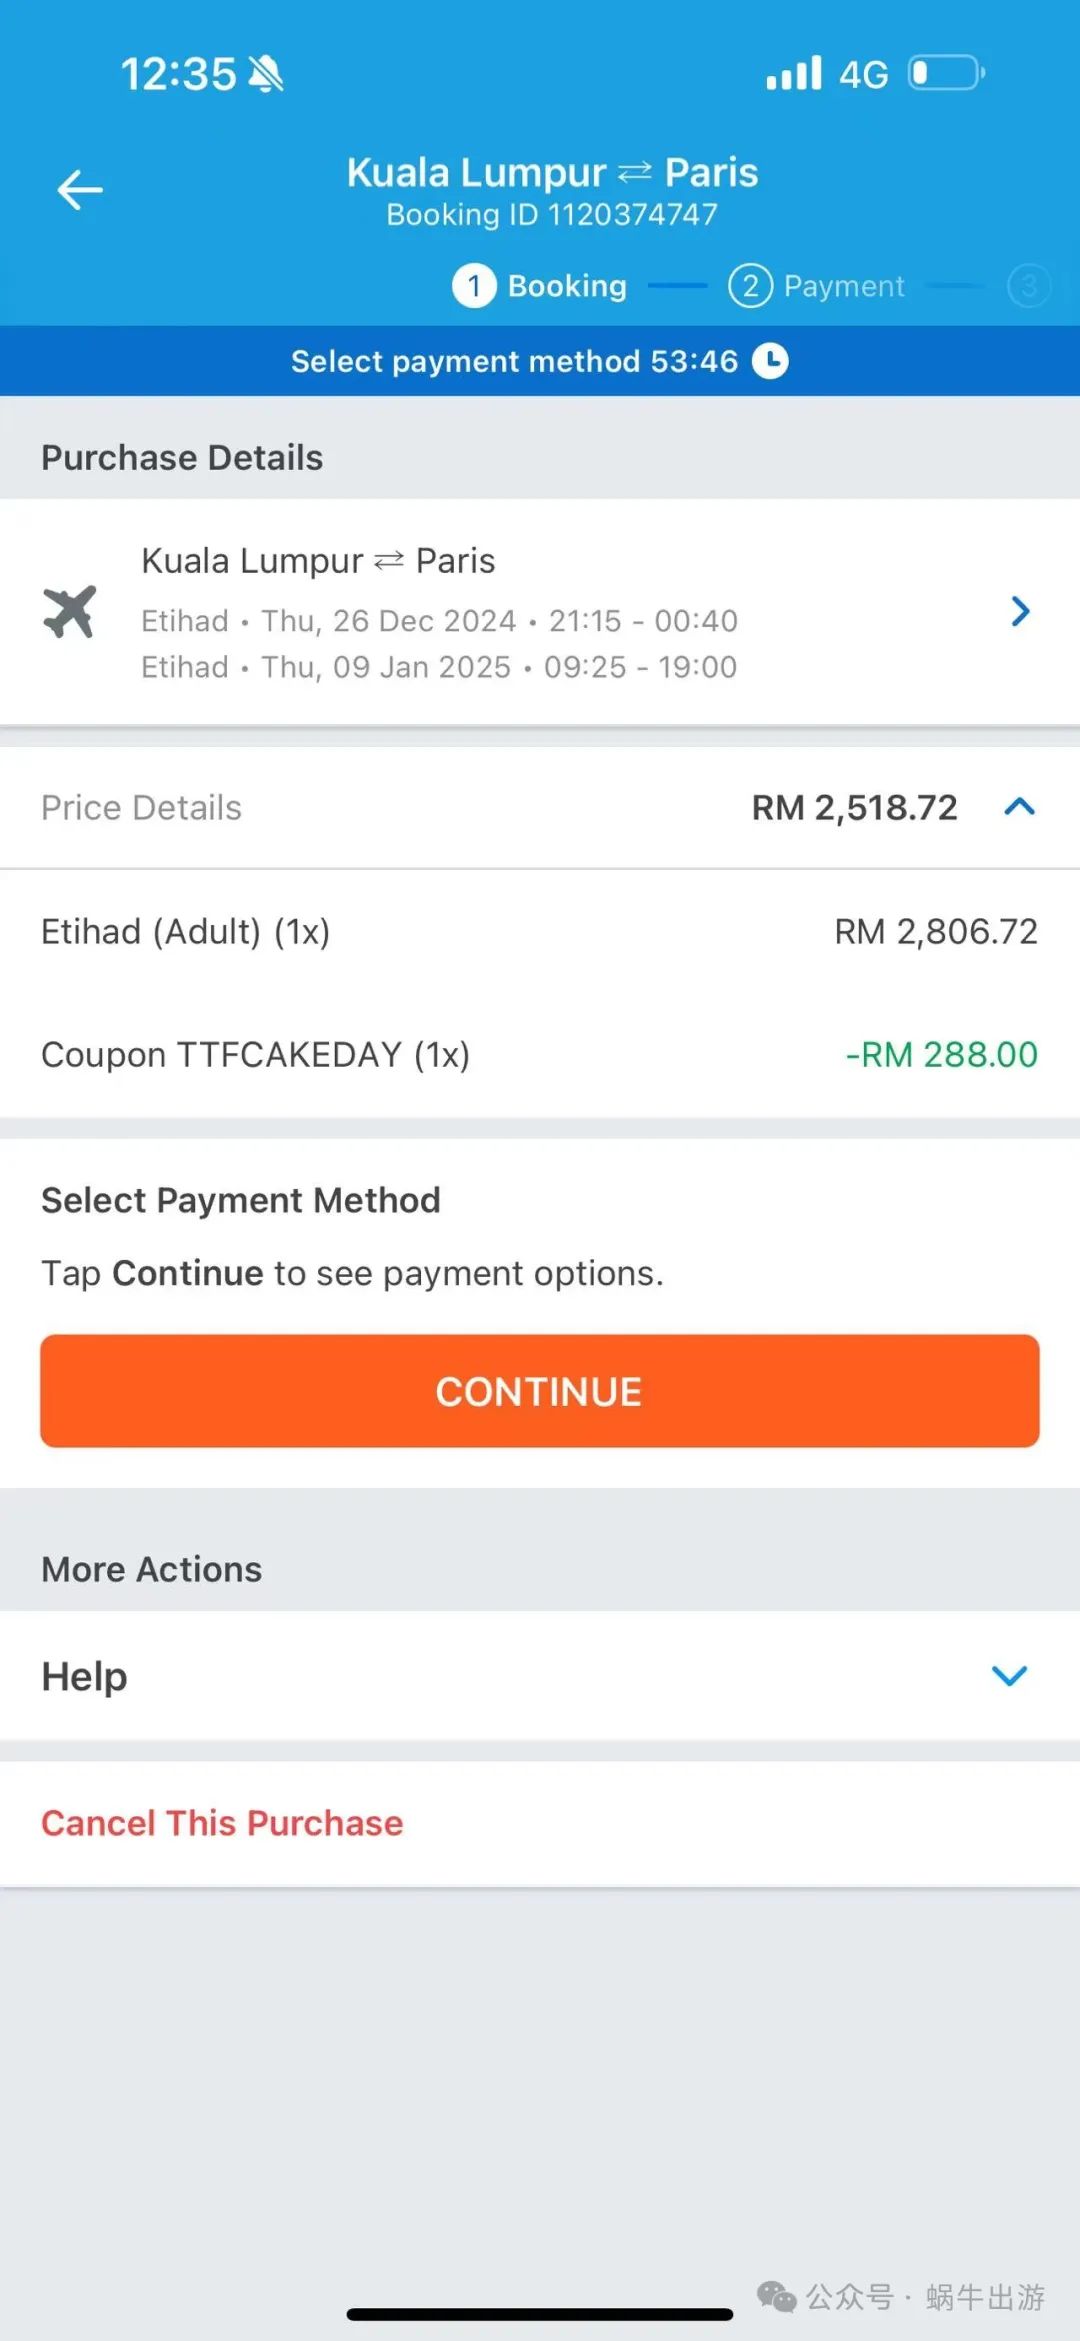Tap the faded step 3 circle
The width and height of the screenshot is (1080, 2341).
coord(1029,286)
